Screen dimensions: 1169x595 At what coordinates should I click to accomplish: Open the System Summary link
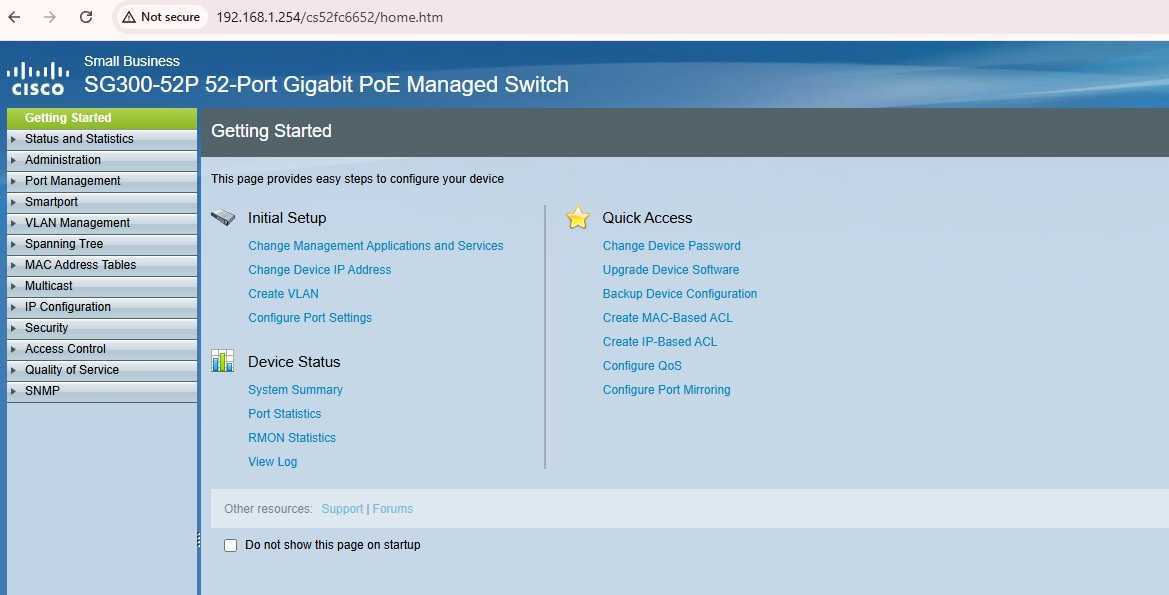coord(295,389)
